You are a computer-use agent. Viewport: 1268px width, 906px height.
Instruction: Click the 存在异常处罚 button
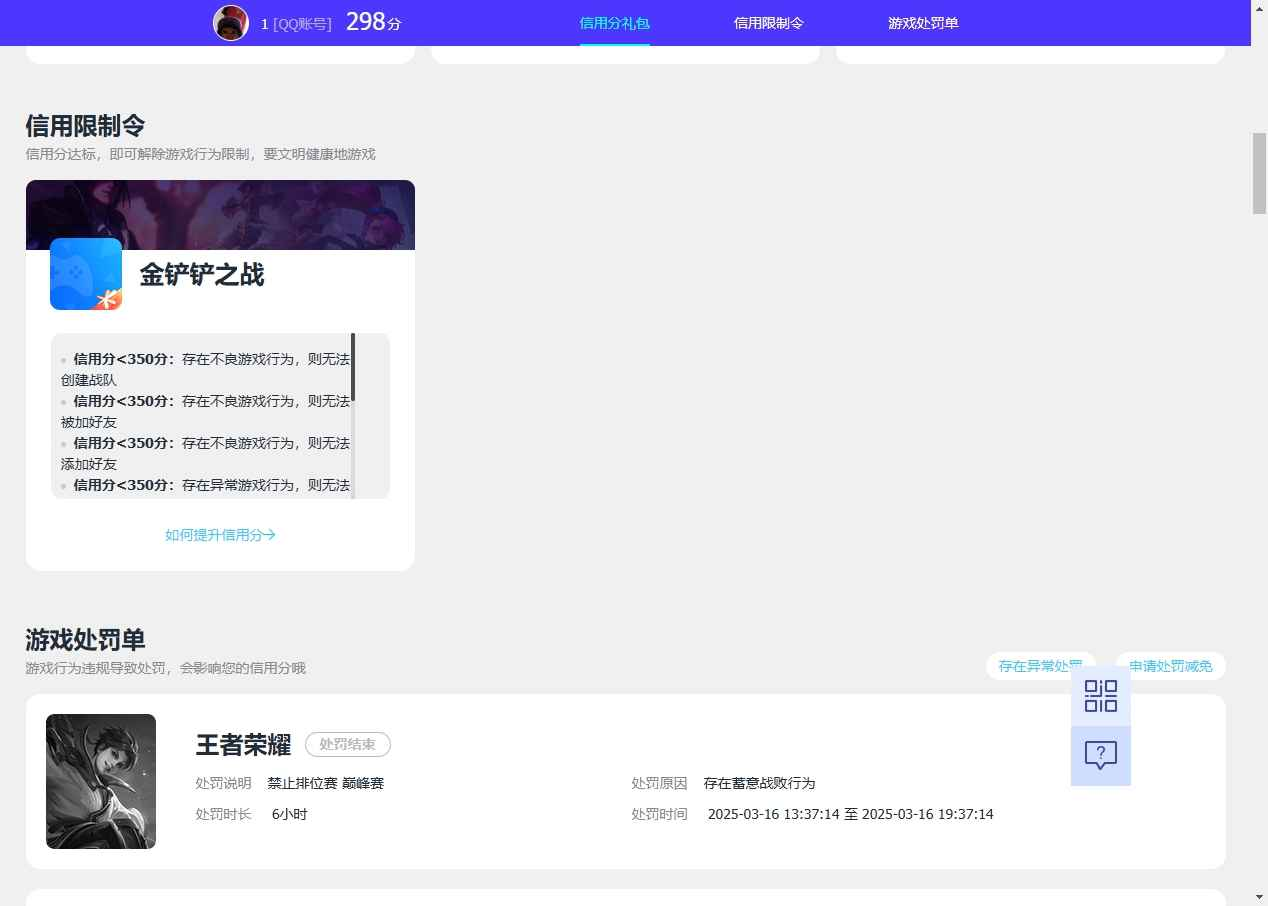[x=1040, y=666]
